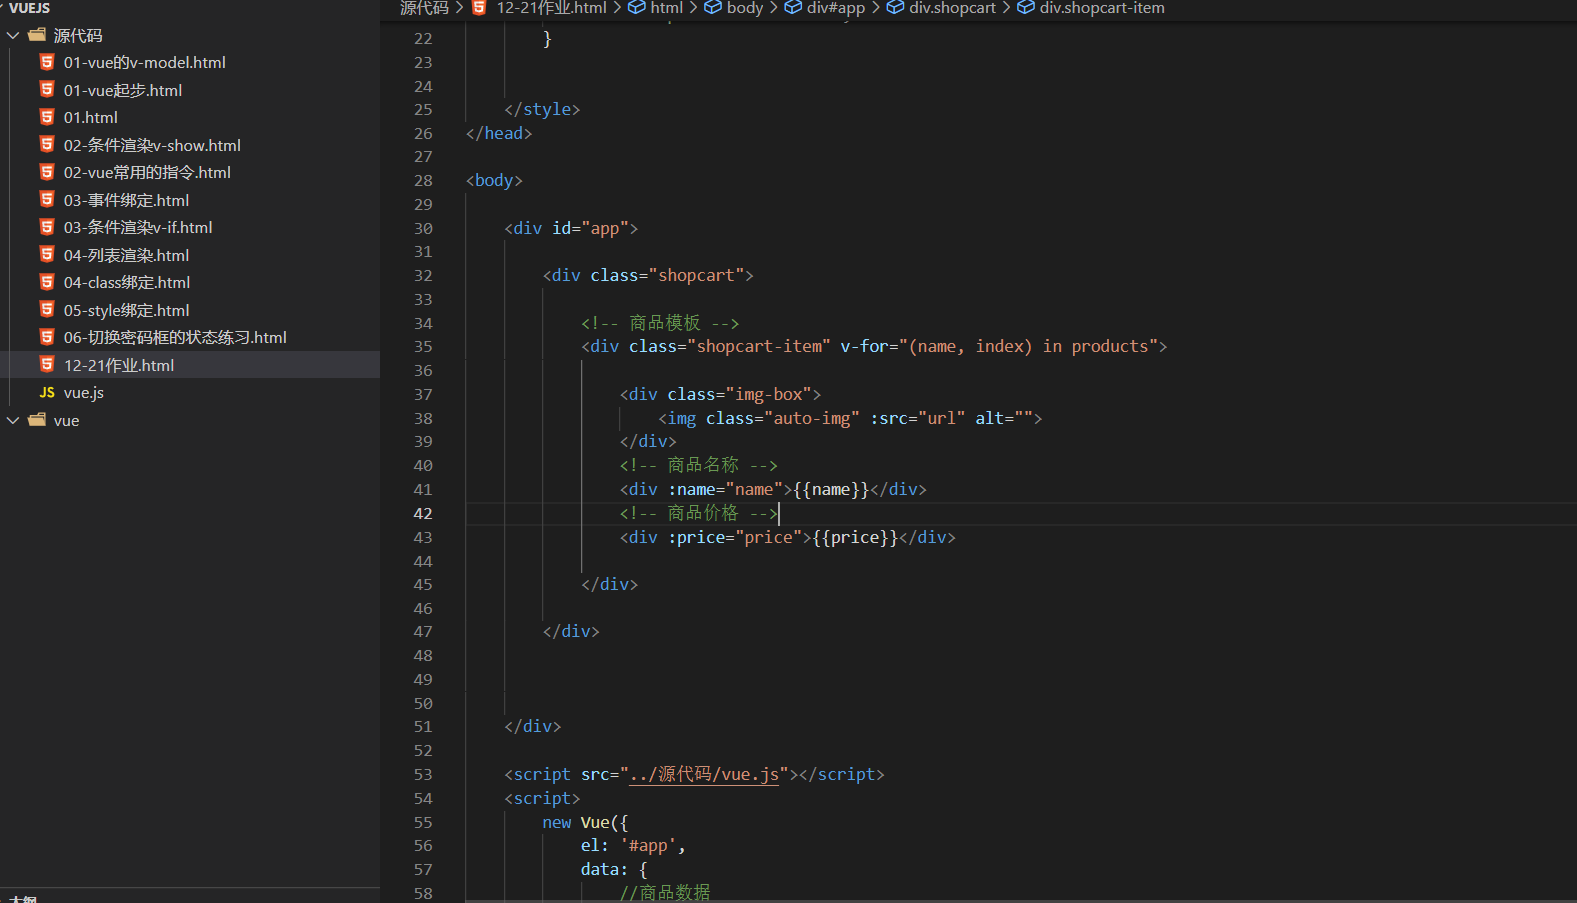
Task: Click HTML5 icon beside 01.html
Action: (47, 117)
